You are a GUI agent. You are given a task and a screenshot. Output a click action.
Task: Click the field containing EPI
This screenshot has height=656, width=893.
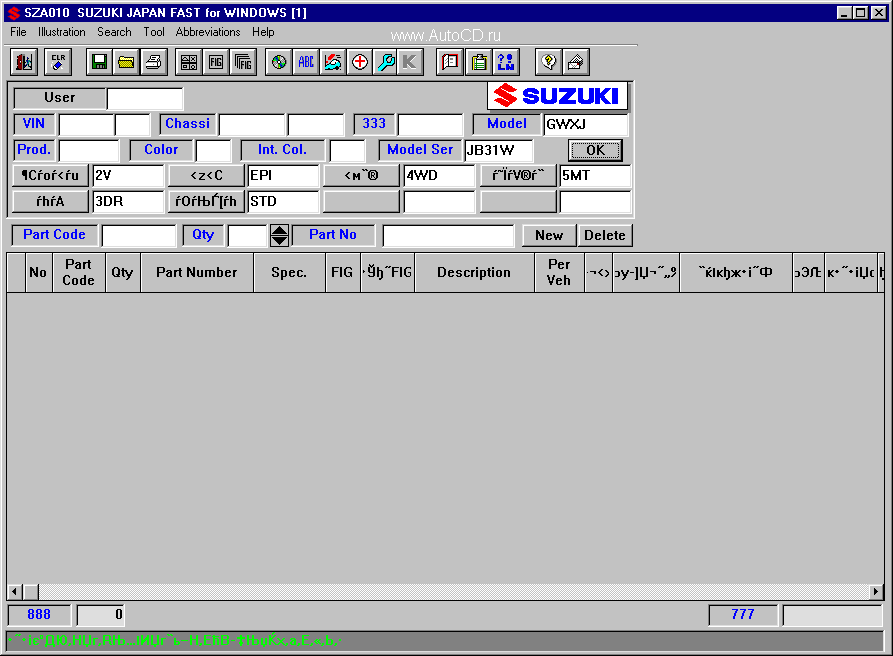point(283,176)
